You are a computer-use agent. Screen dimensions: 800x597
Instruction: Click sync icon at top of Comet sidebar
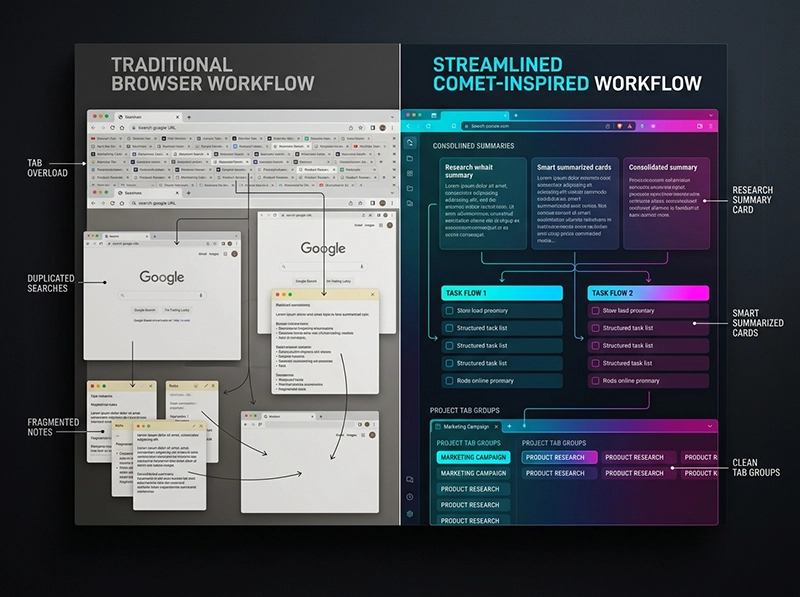point(410,142)
